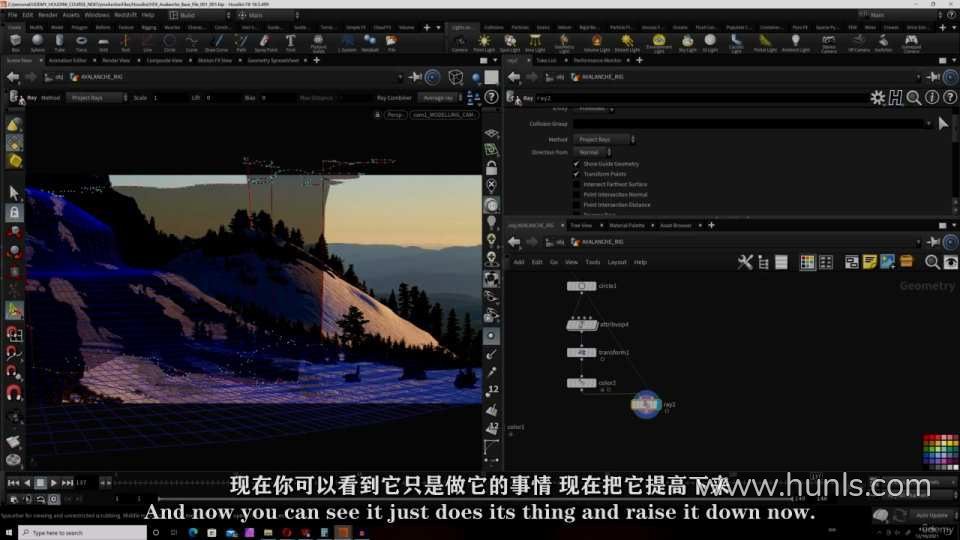Select the Environment Light shelf tool
Screen dimensions: 960x540
coord(659,42)
